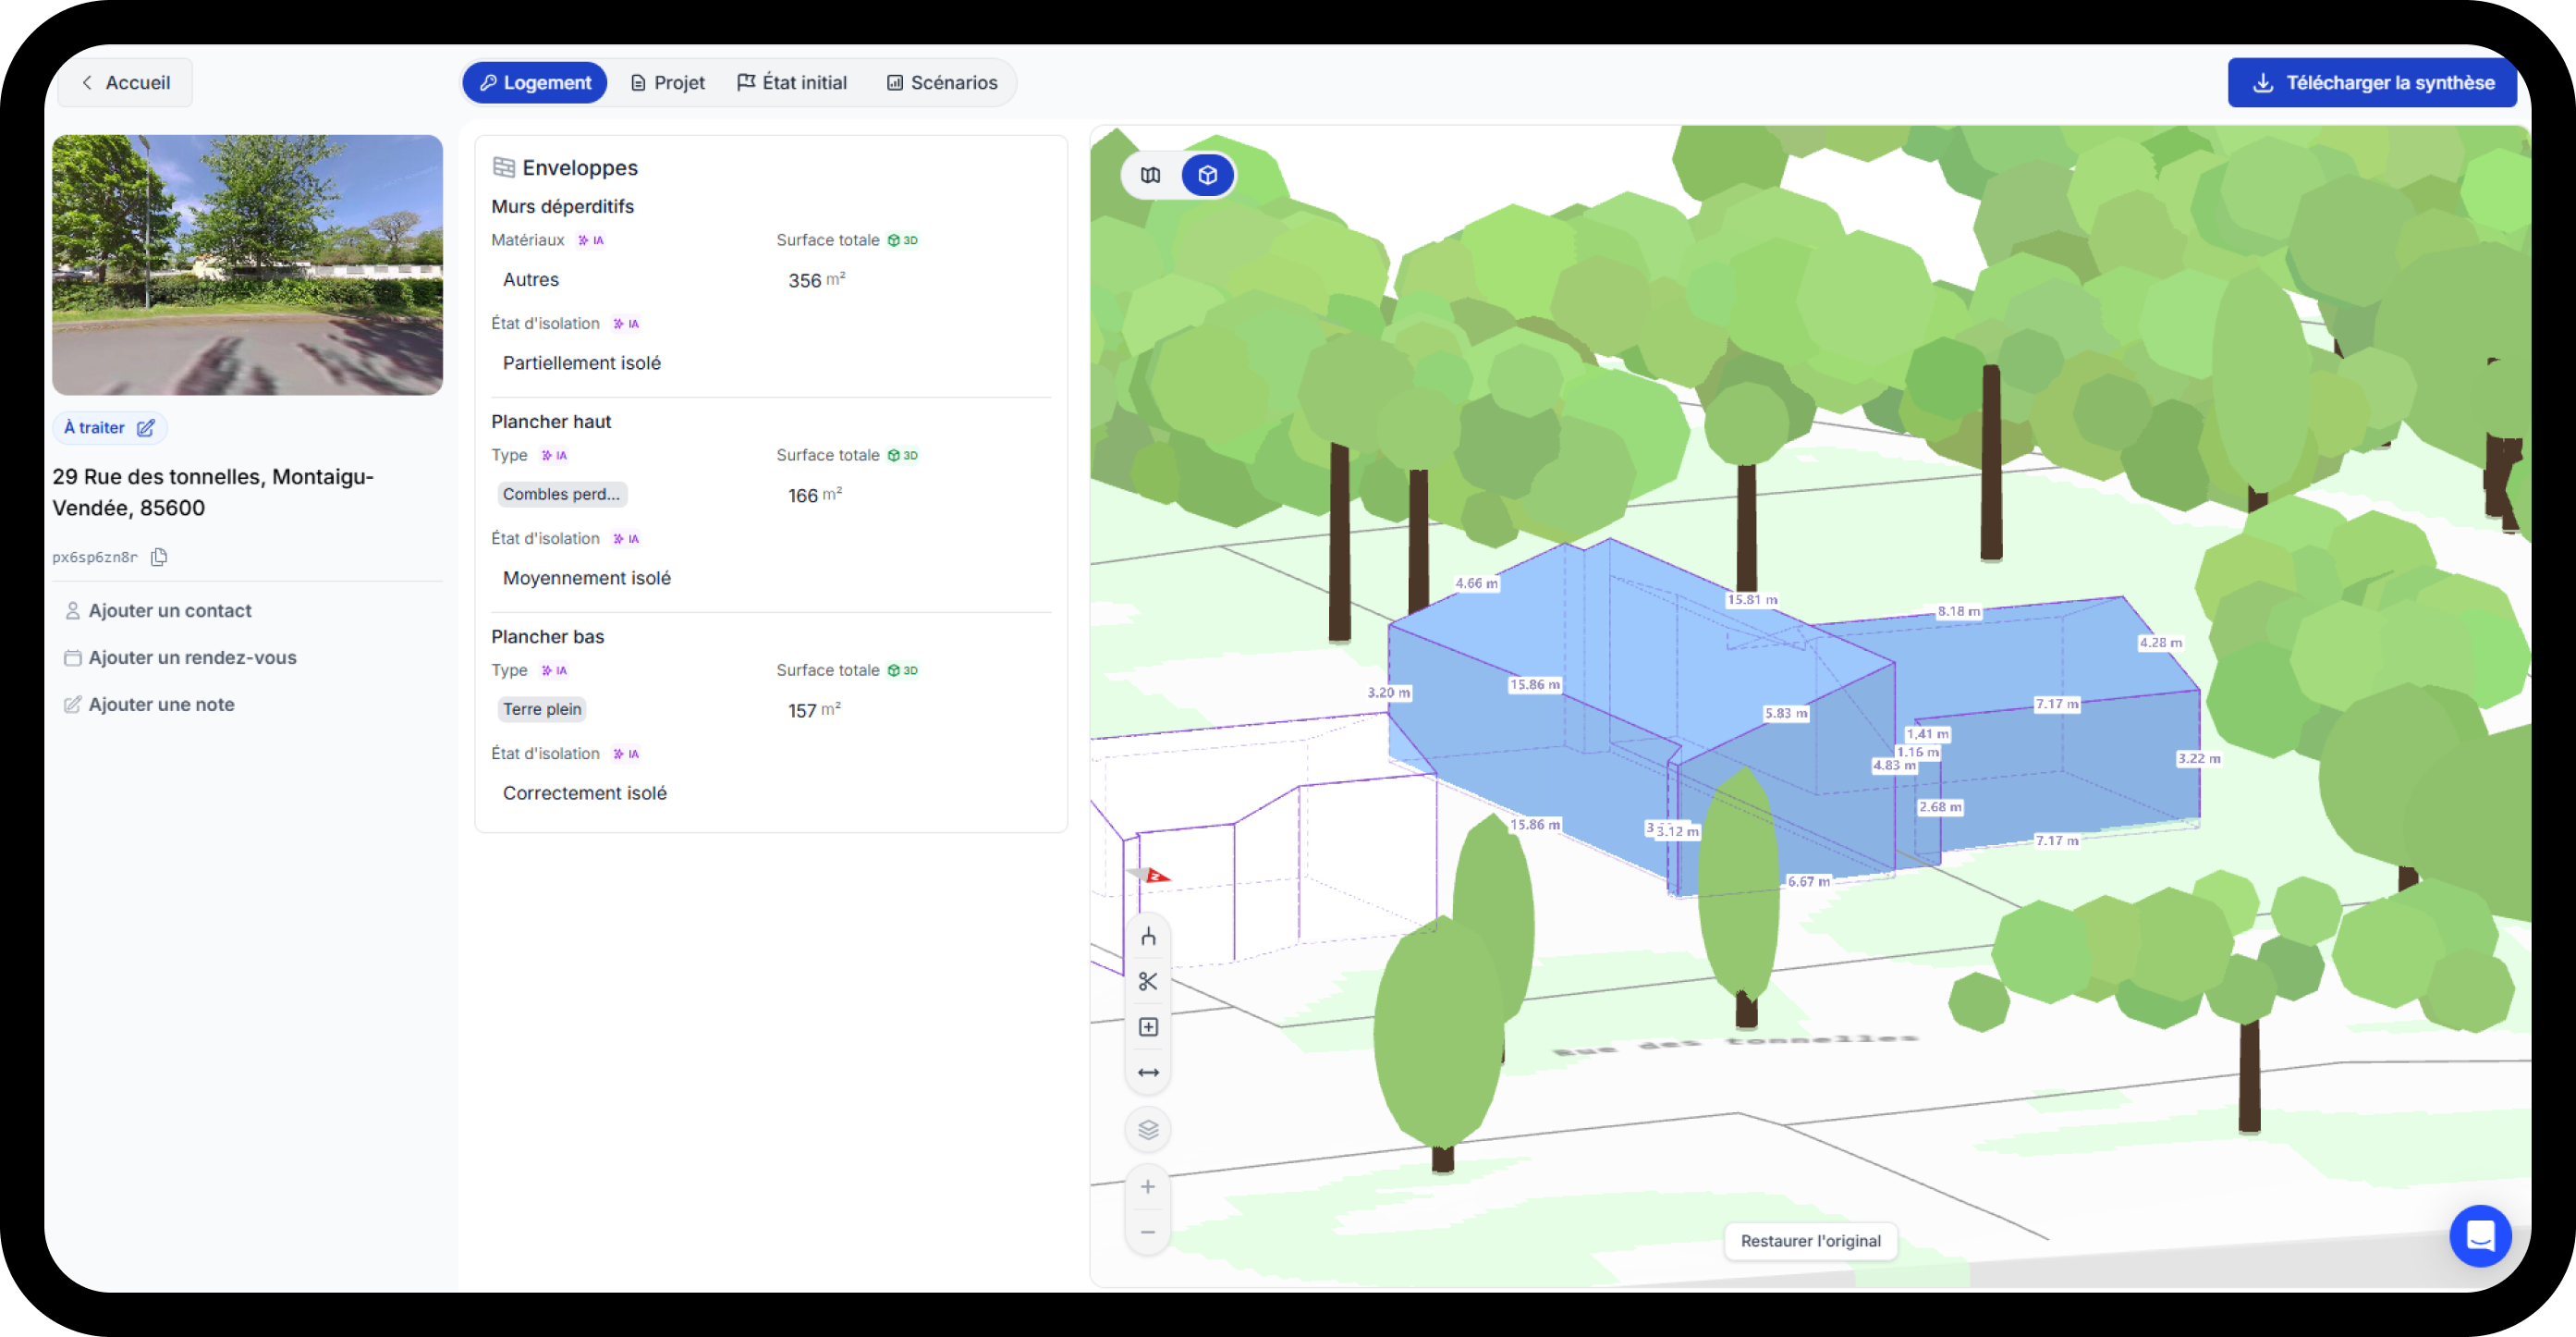Click the IA badge for Plancher bas isolation
This screenshot has height=1337, width=2576.
(x=626, y=754)
